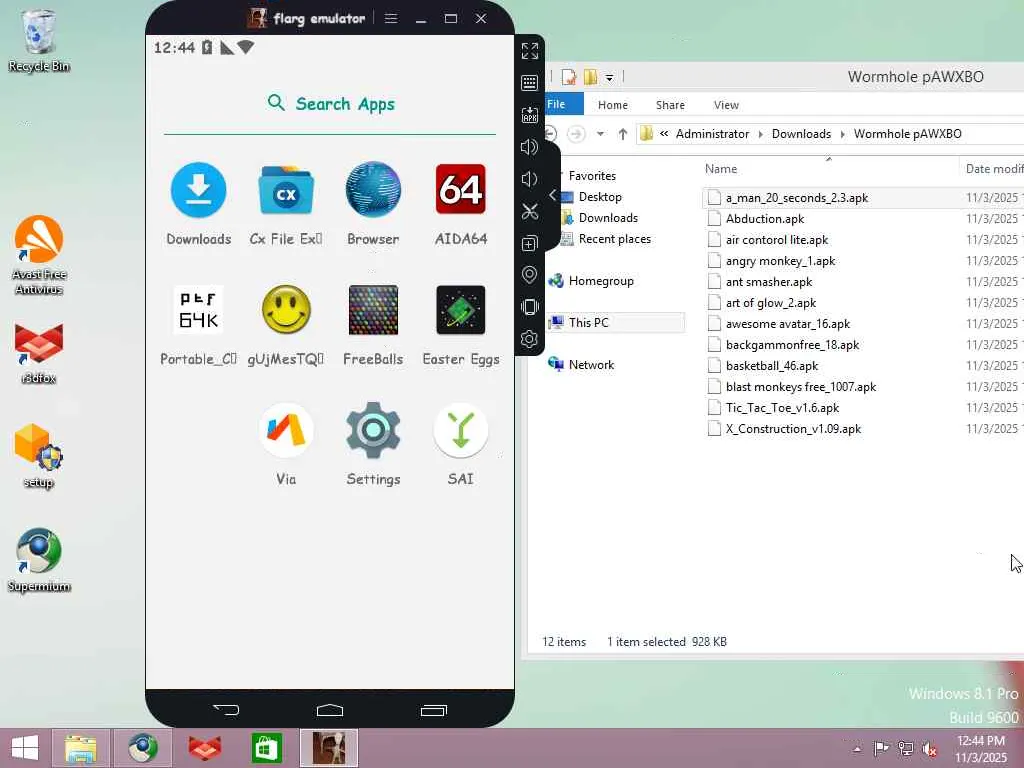Open the Downloads app in emulator

(x=199, y=190)
